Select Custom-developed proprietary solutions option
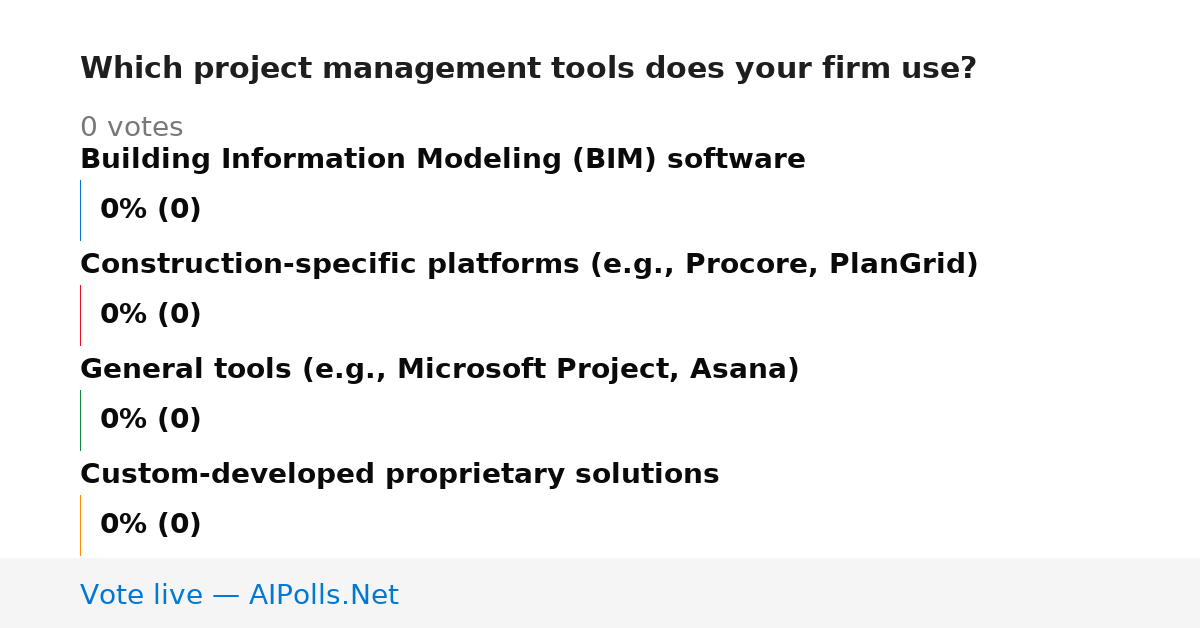1200x628 pixels. click(400, 475)
